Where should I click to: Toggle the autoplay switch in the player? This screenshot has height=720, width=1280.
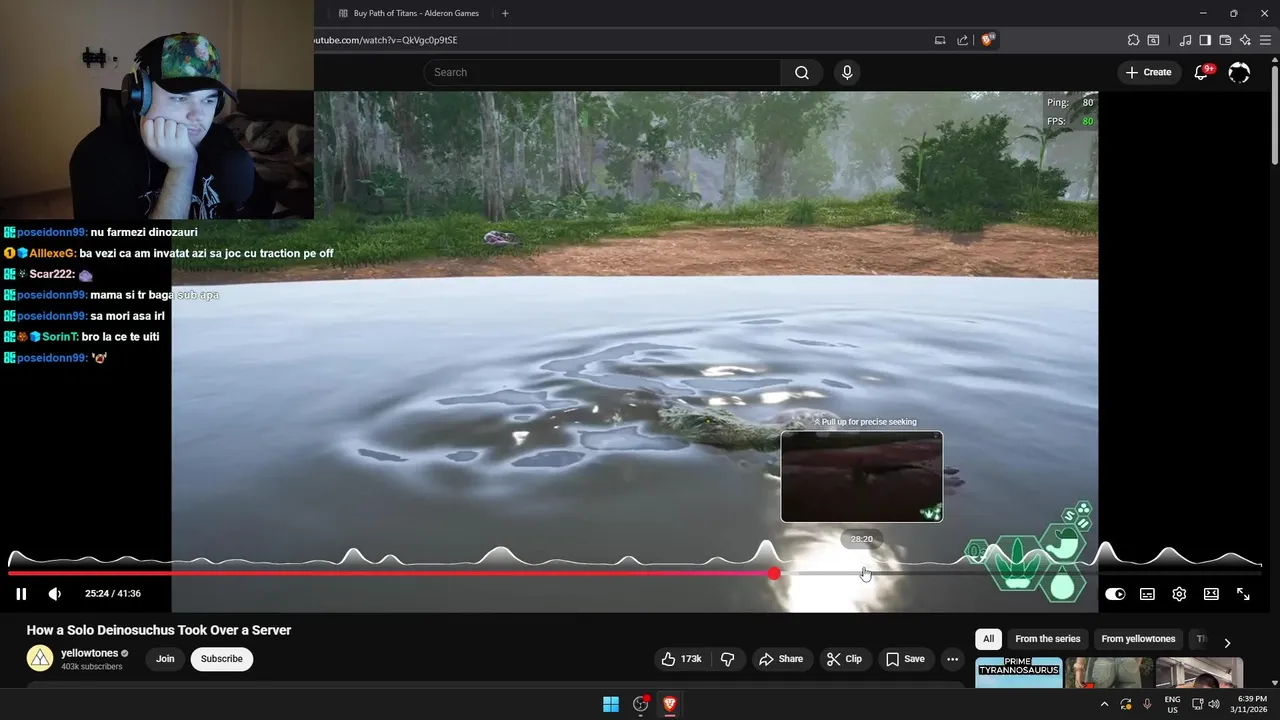tap(1115, 594)
